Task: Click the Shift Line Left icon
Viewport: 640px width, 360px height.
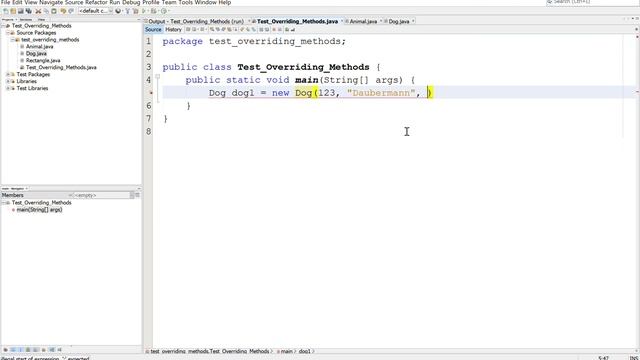Action: pyautogui.click(x=261, y=29)
